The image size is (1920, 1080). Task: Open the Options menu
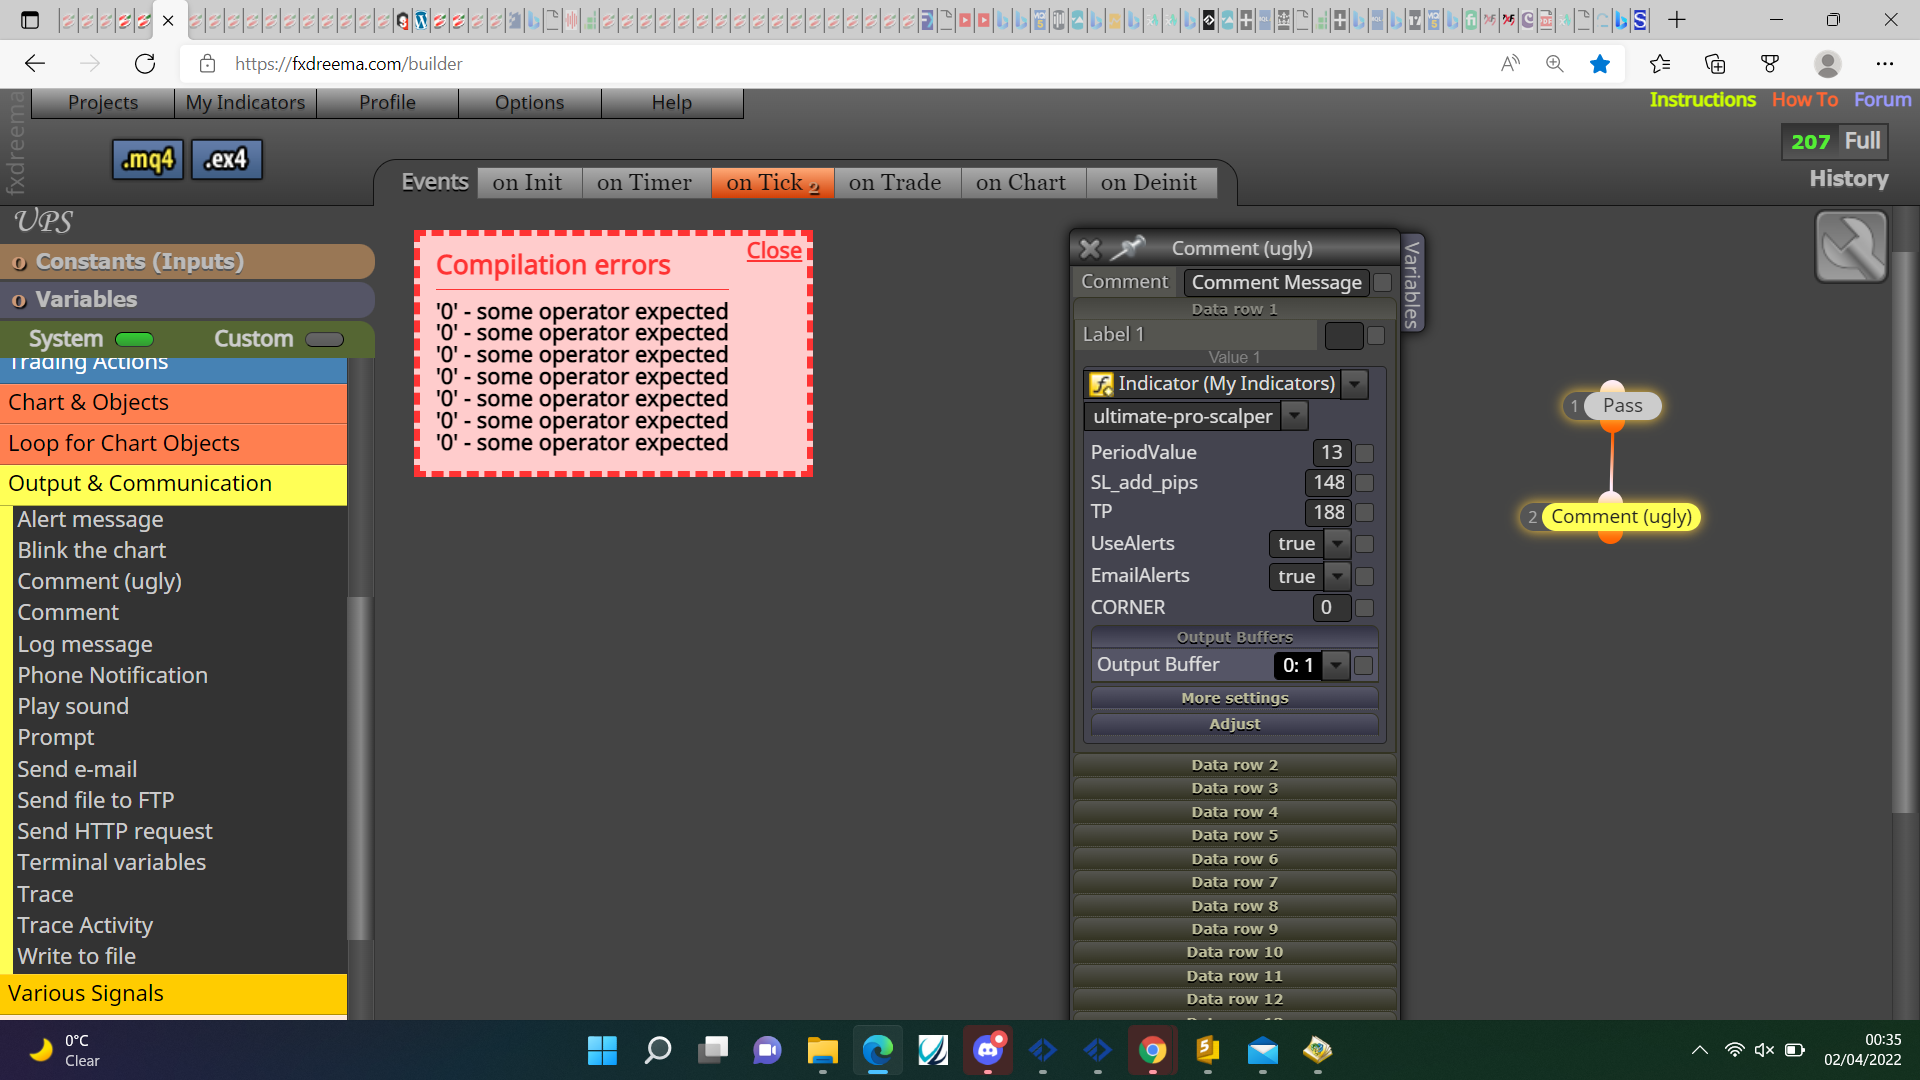[530, 103]
